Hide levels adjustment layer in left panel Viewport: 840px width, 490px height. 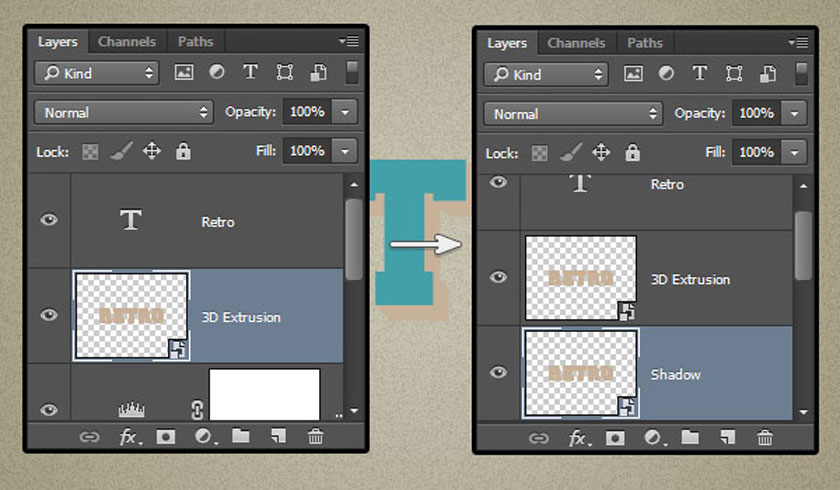pos(49,410)
